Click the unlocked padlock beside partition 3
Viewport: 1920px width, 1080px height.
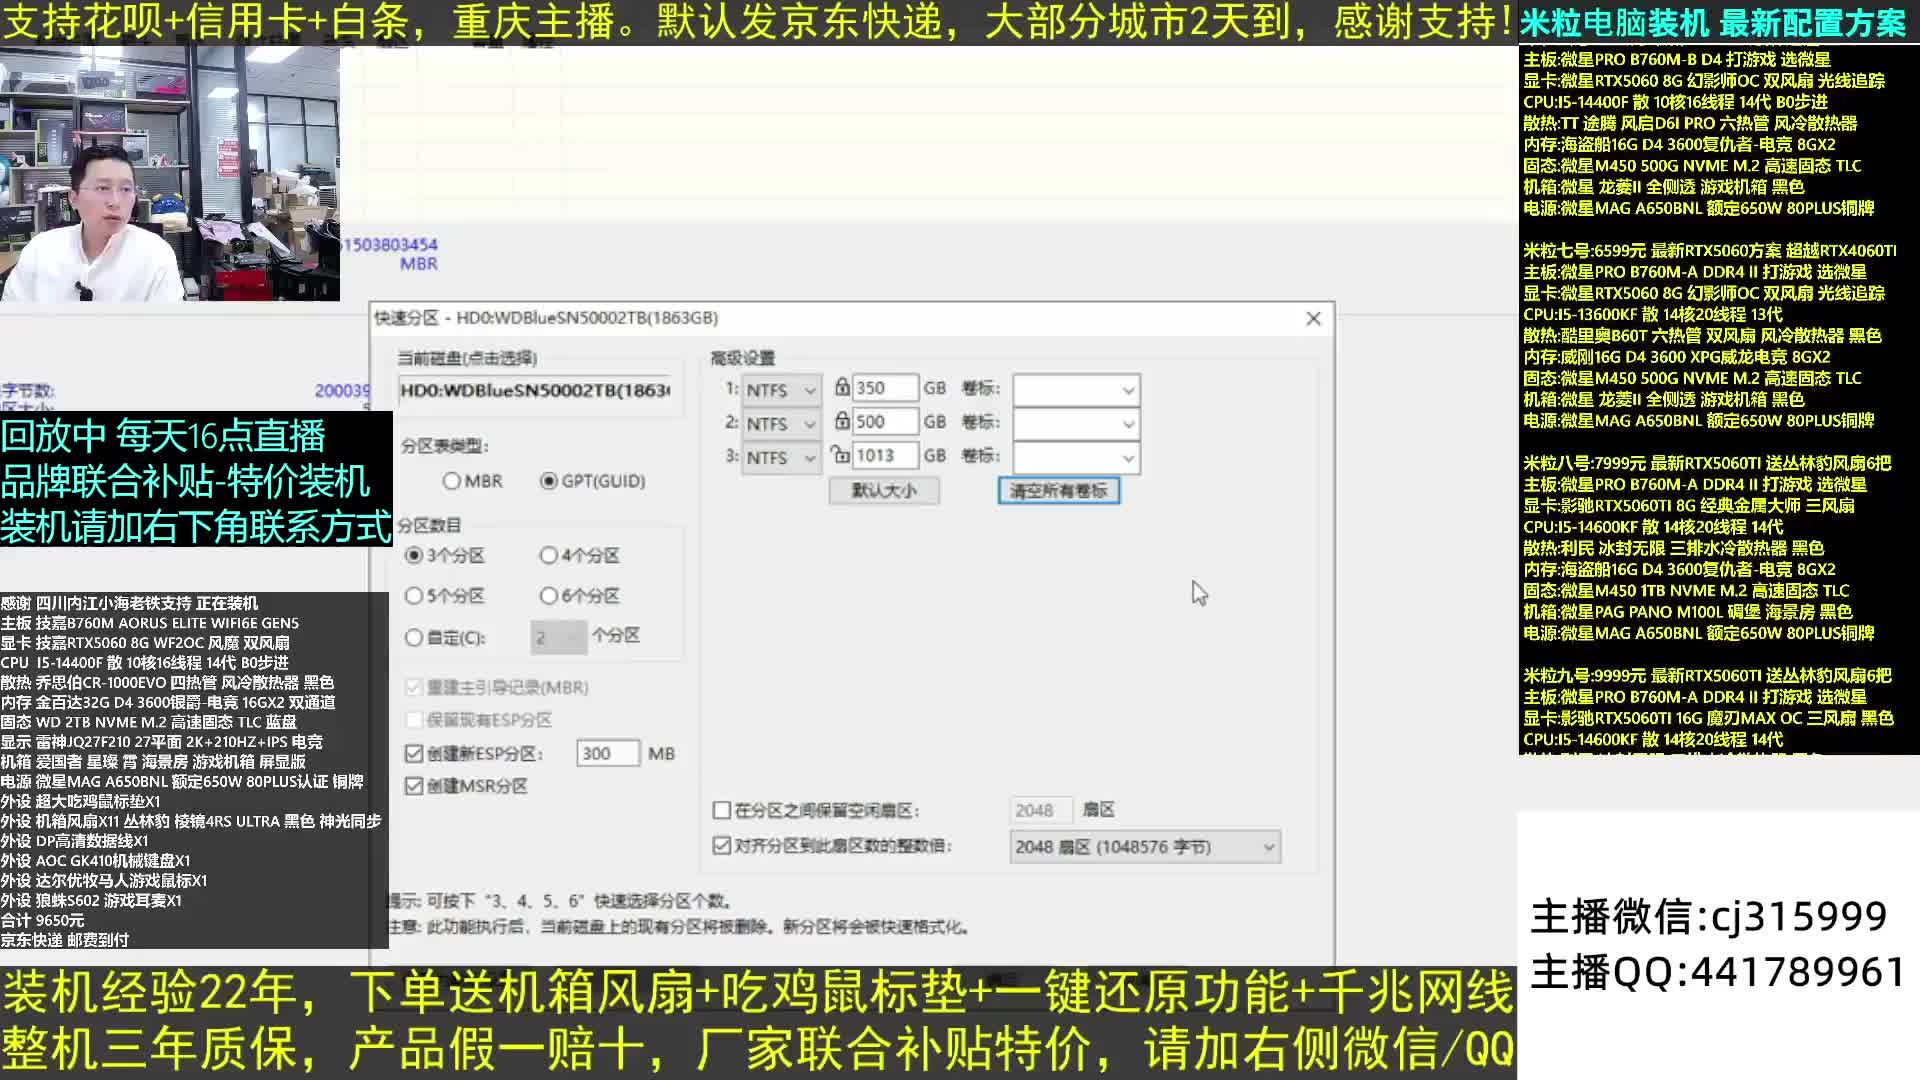tap(841, 455)
